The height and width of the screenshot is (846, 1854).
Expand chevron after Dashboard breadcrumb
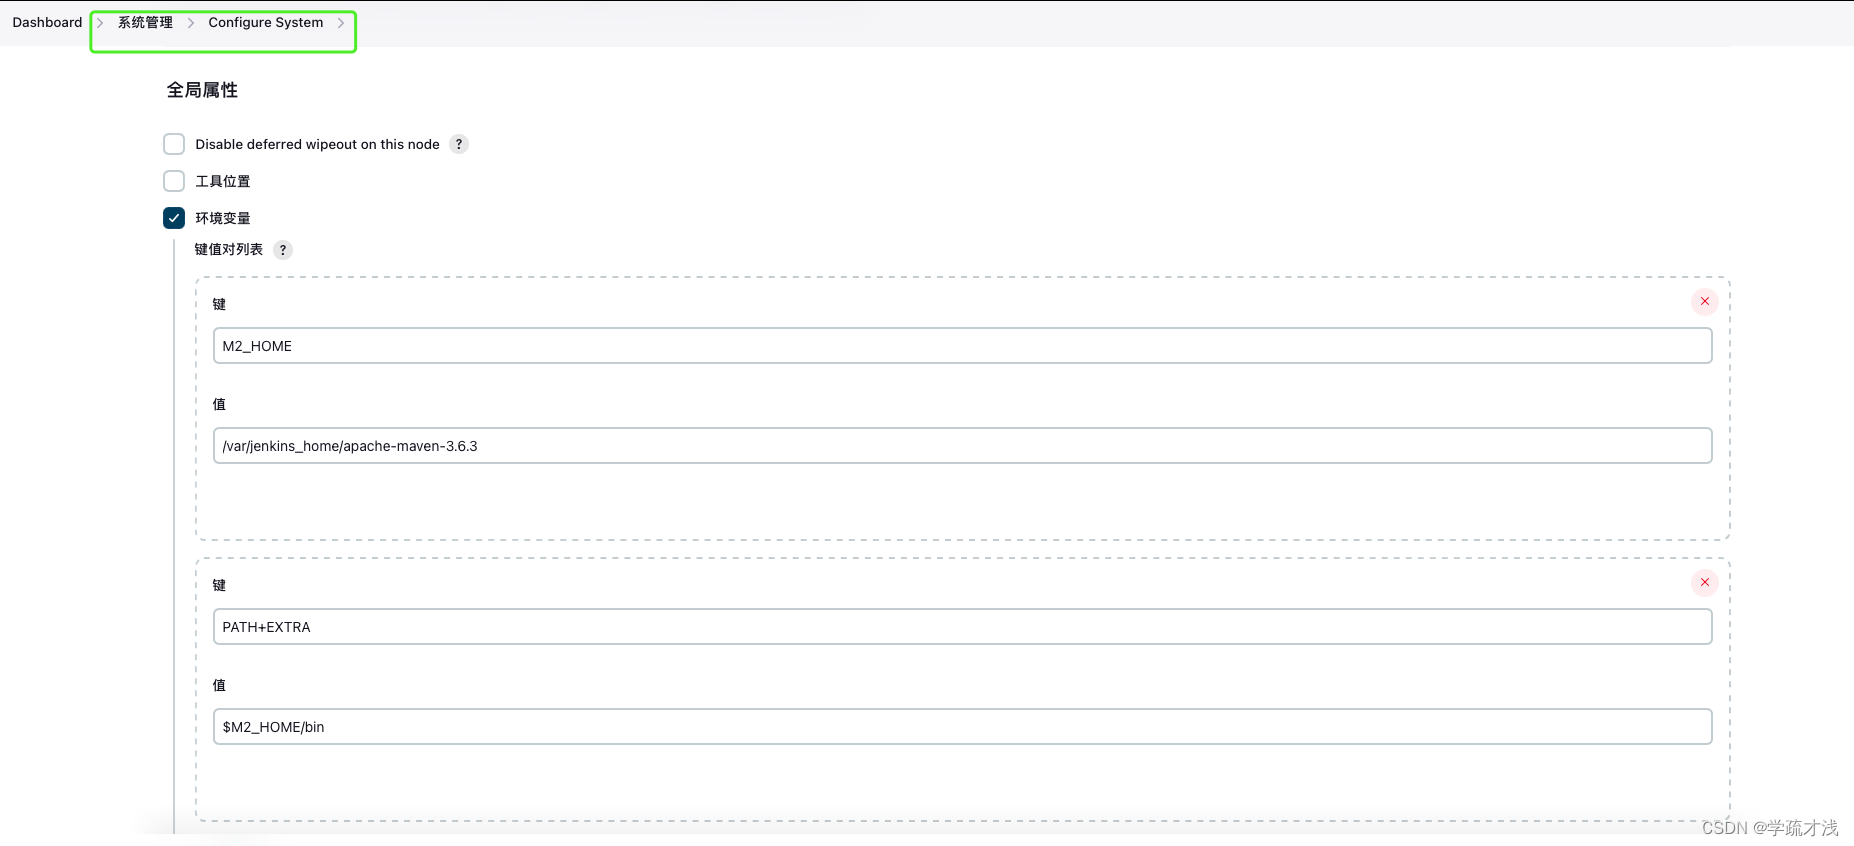tap(100, 23)
